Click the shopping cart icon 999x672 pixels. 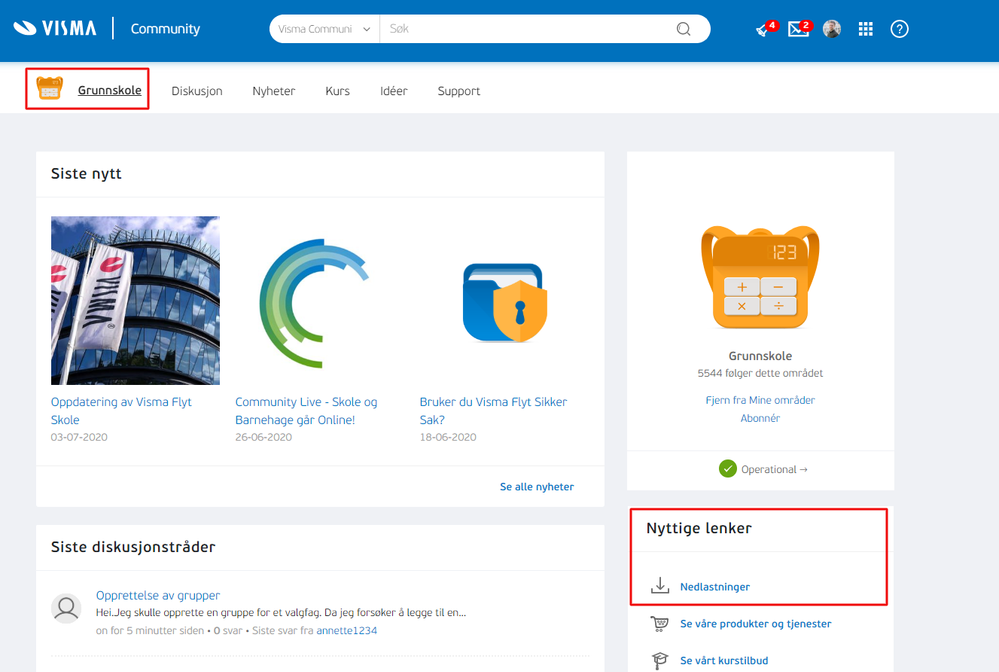pos(659,624)
